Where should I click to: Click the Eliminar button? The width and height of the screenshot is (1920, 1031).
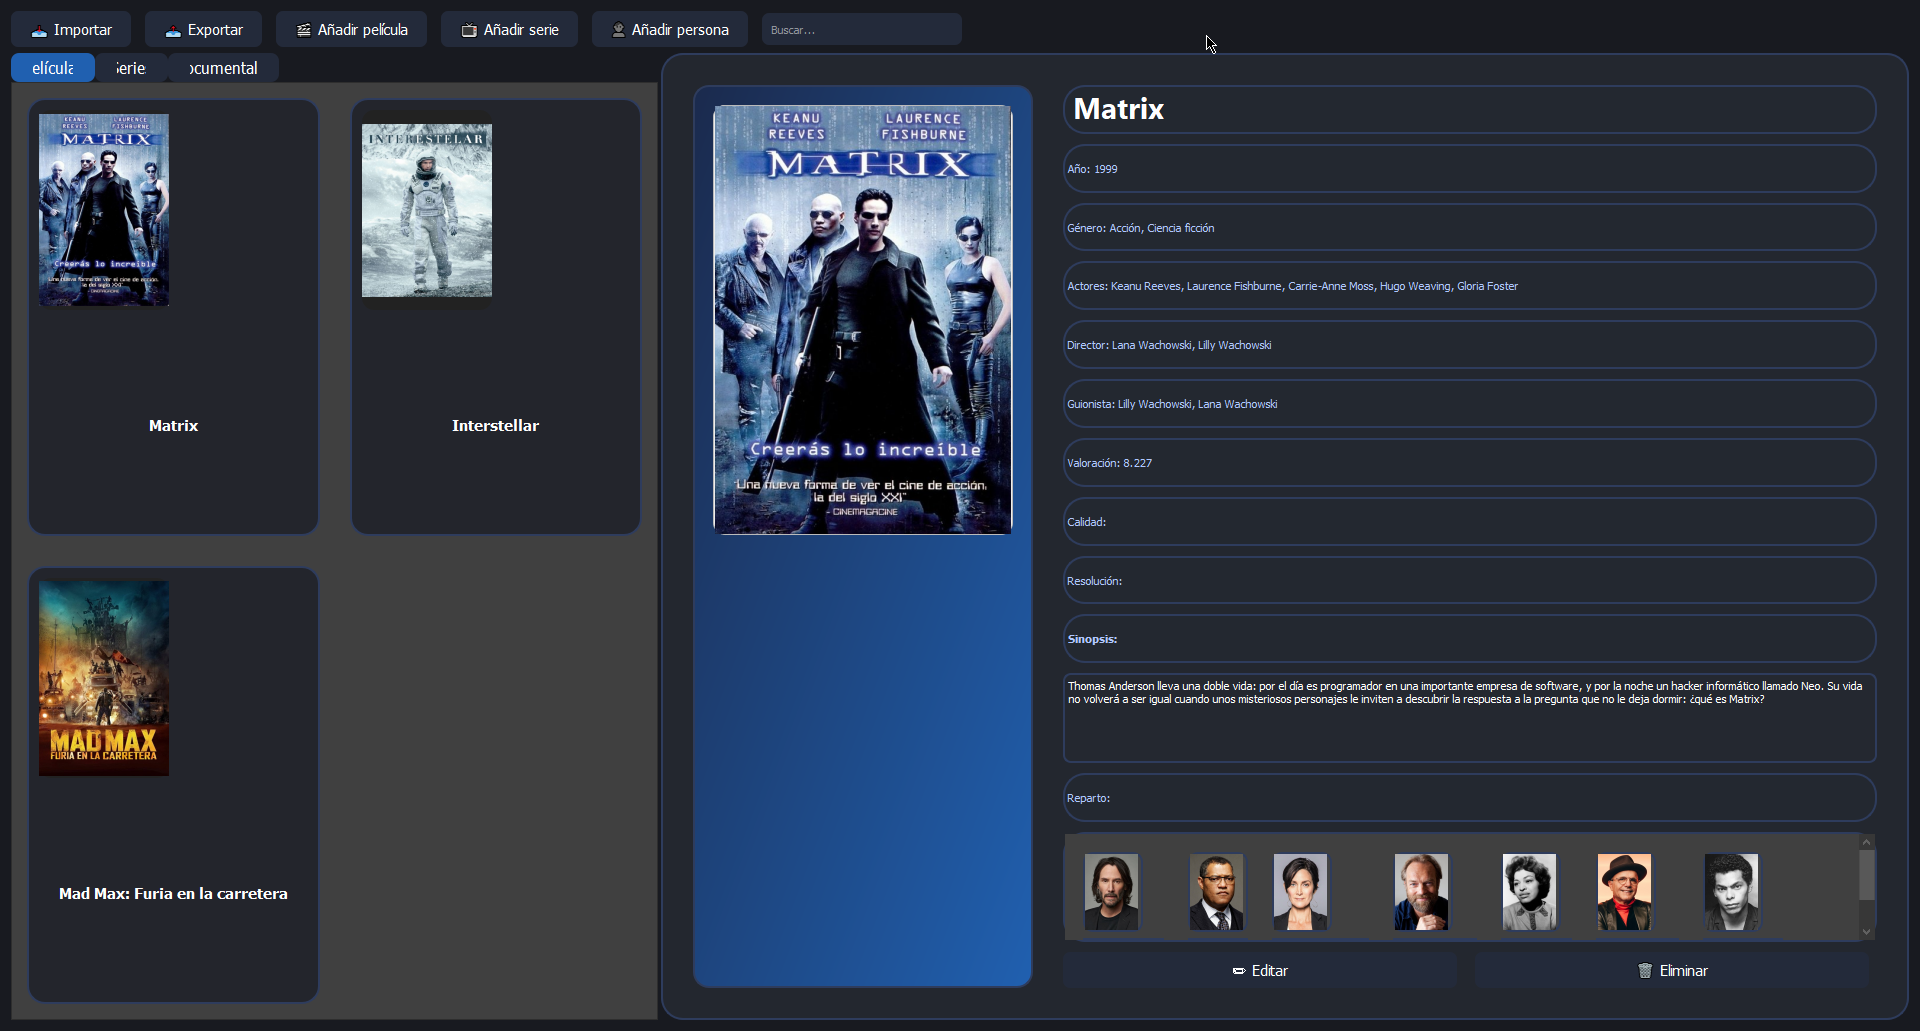point(1672,971)
